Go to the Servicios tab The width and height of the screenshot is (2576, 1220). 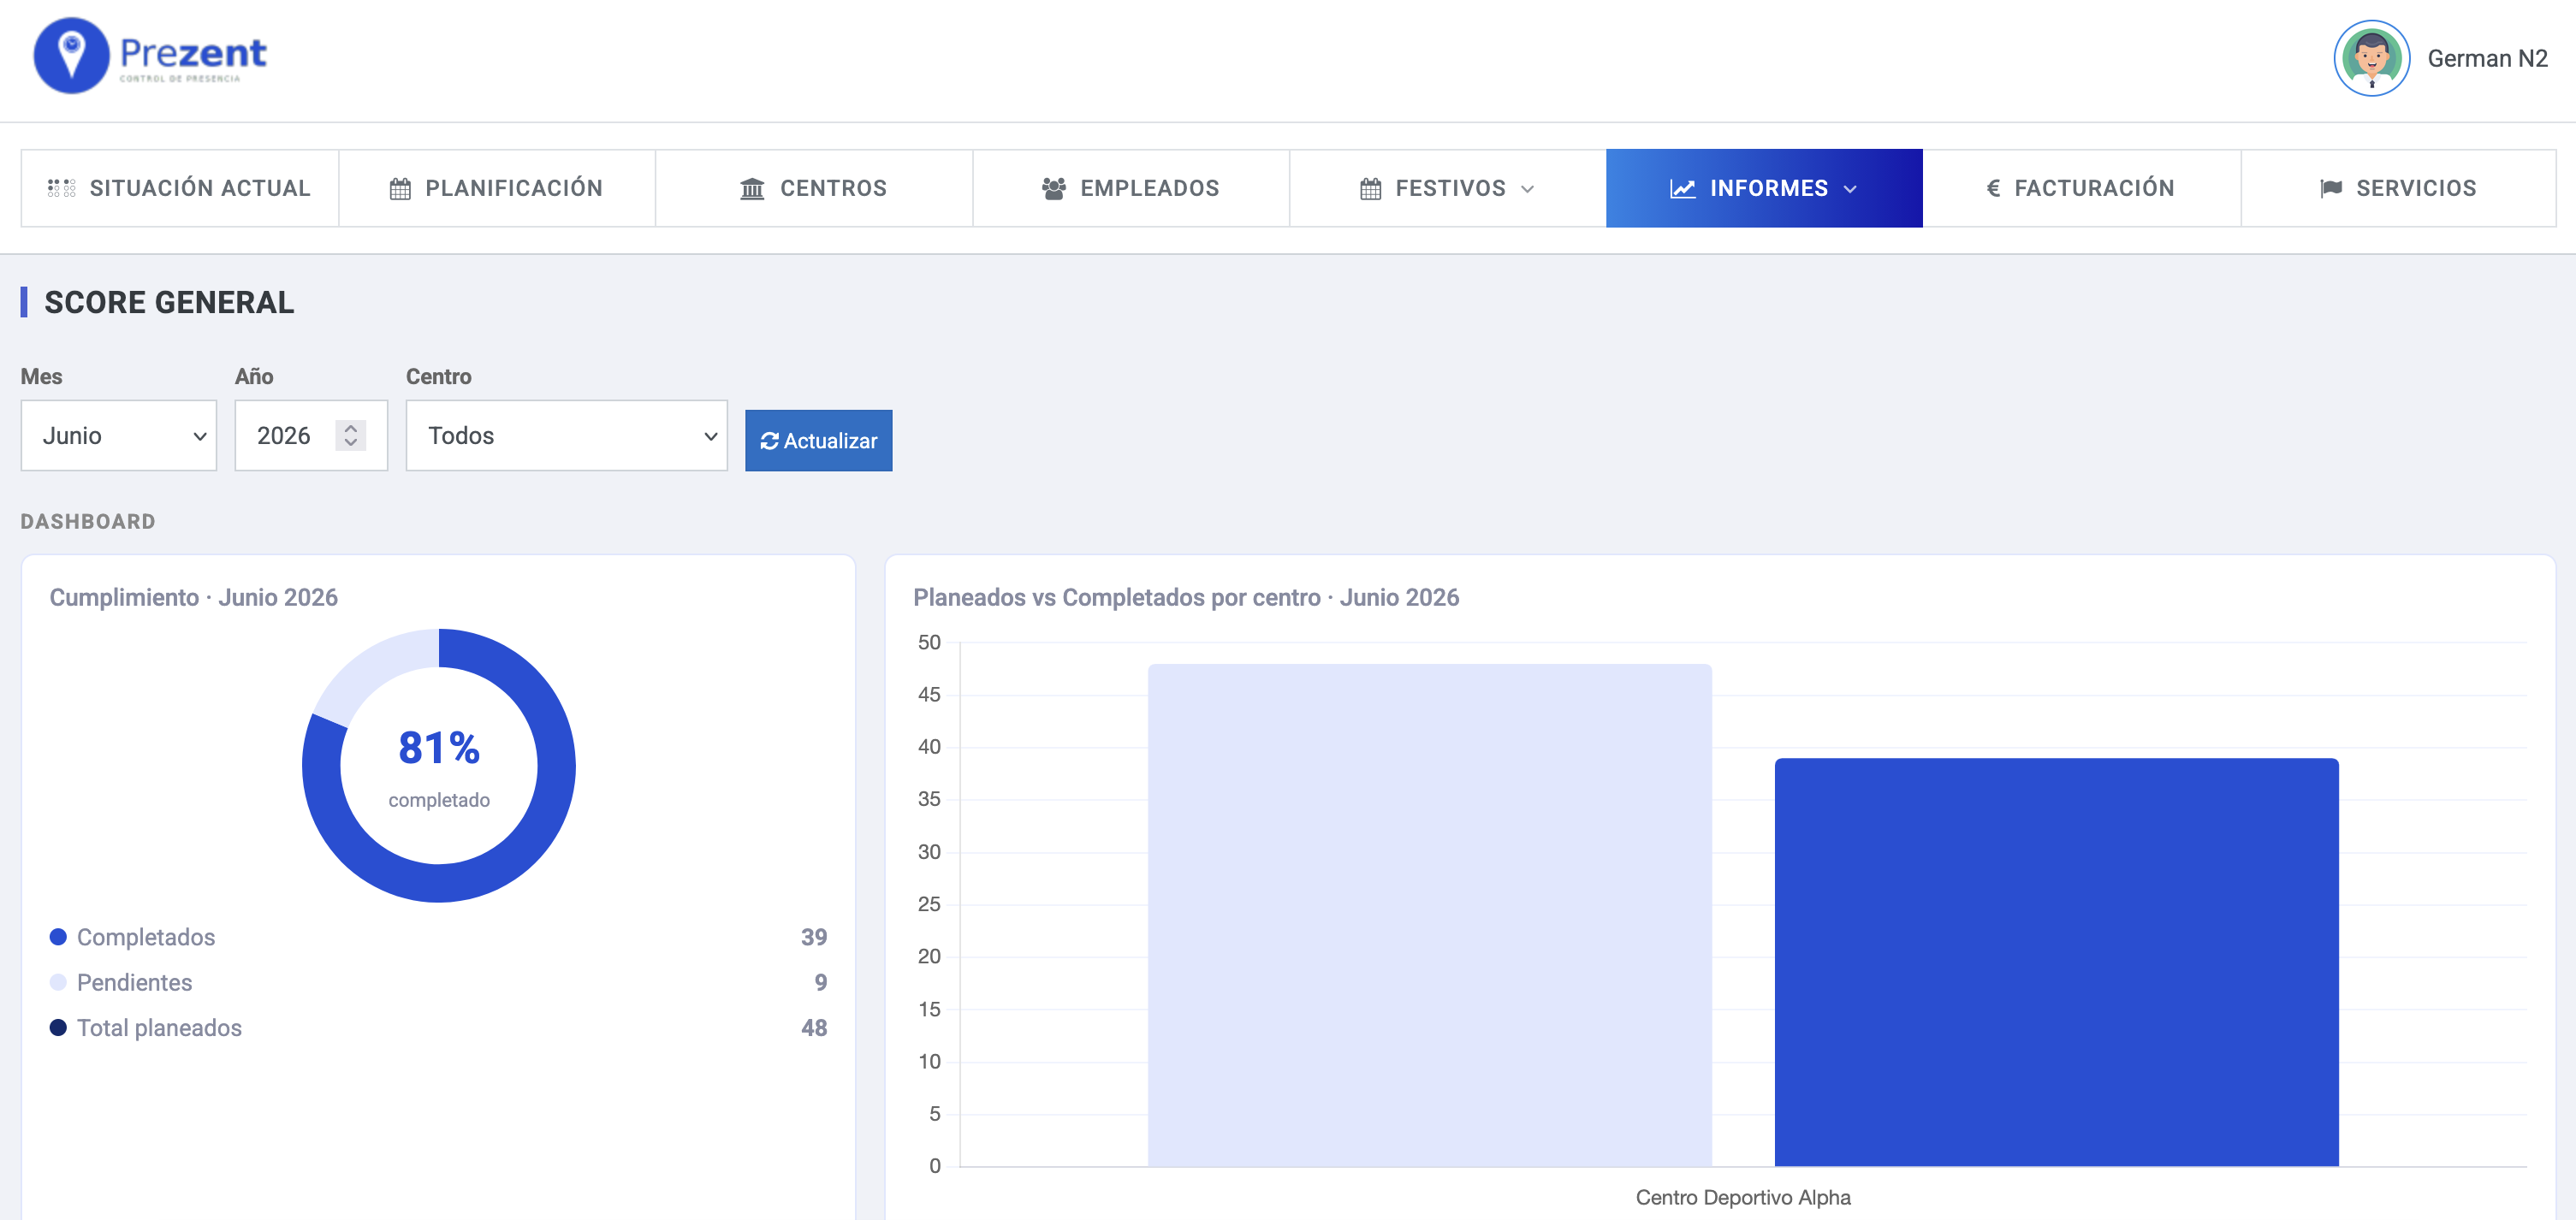pos(2398,188)
